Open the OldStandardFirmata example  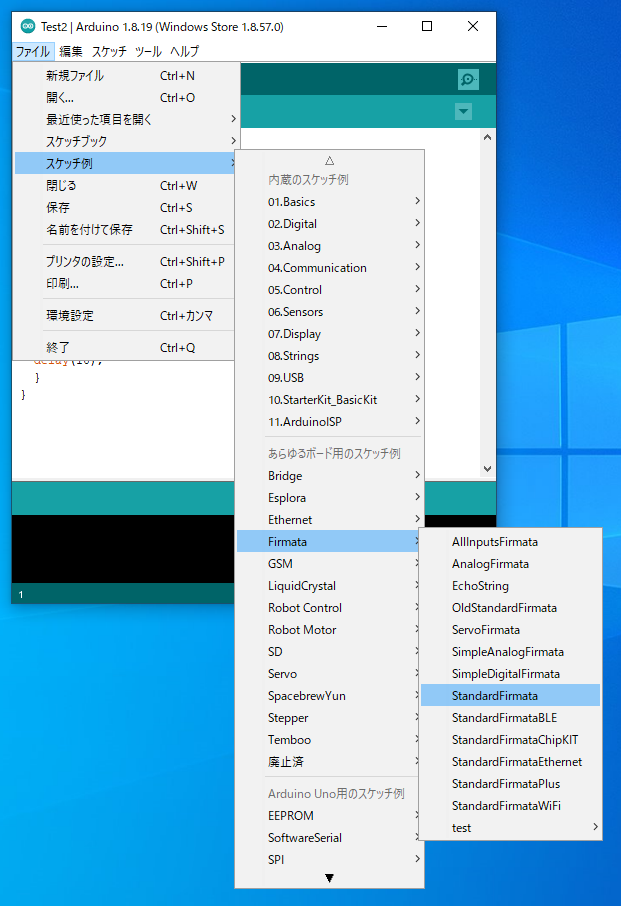(x=511, y=607)
